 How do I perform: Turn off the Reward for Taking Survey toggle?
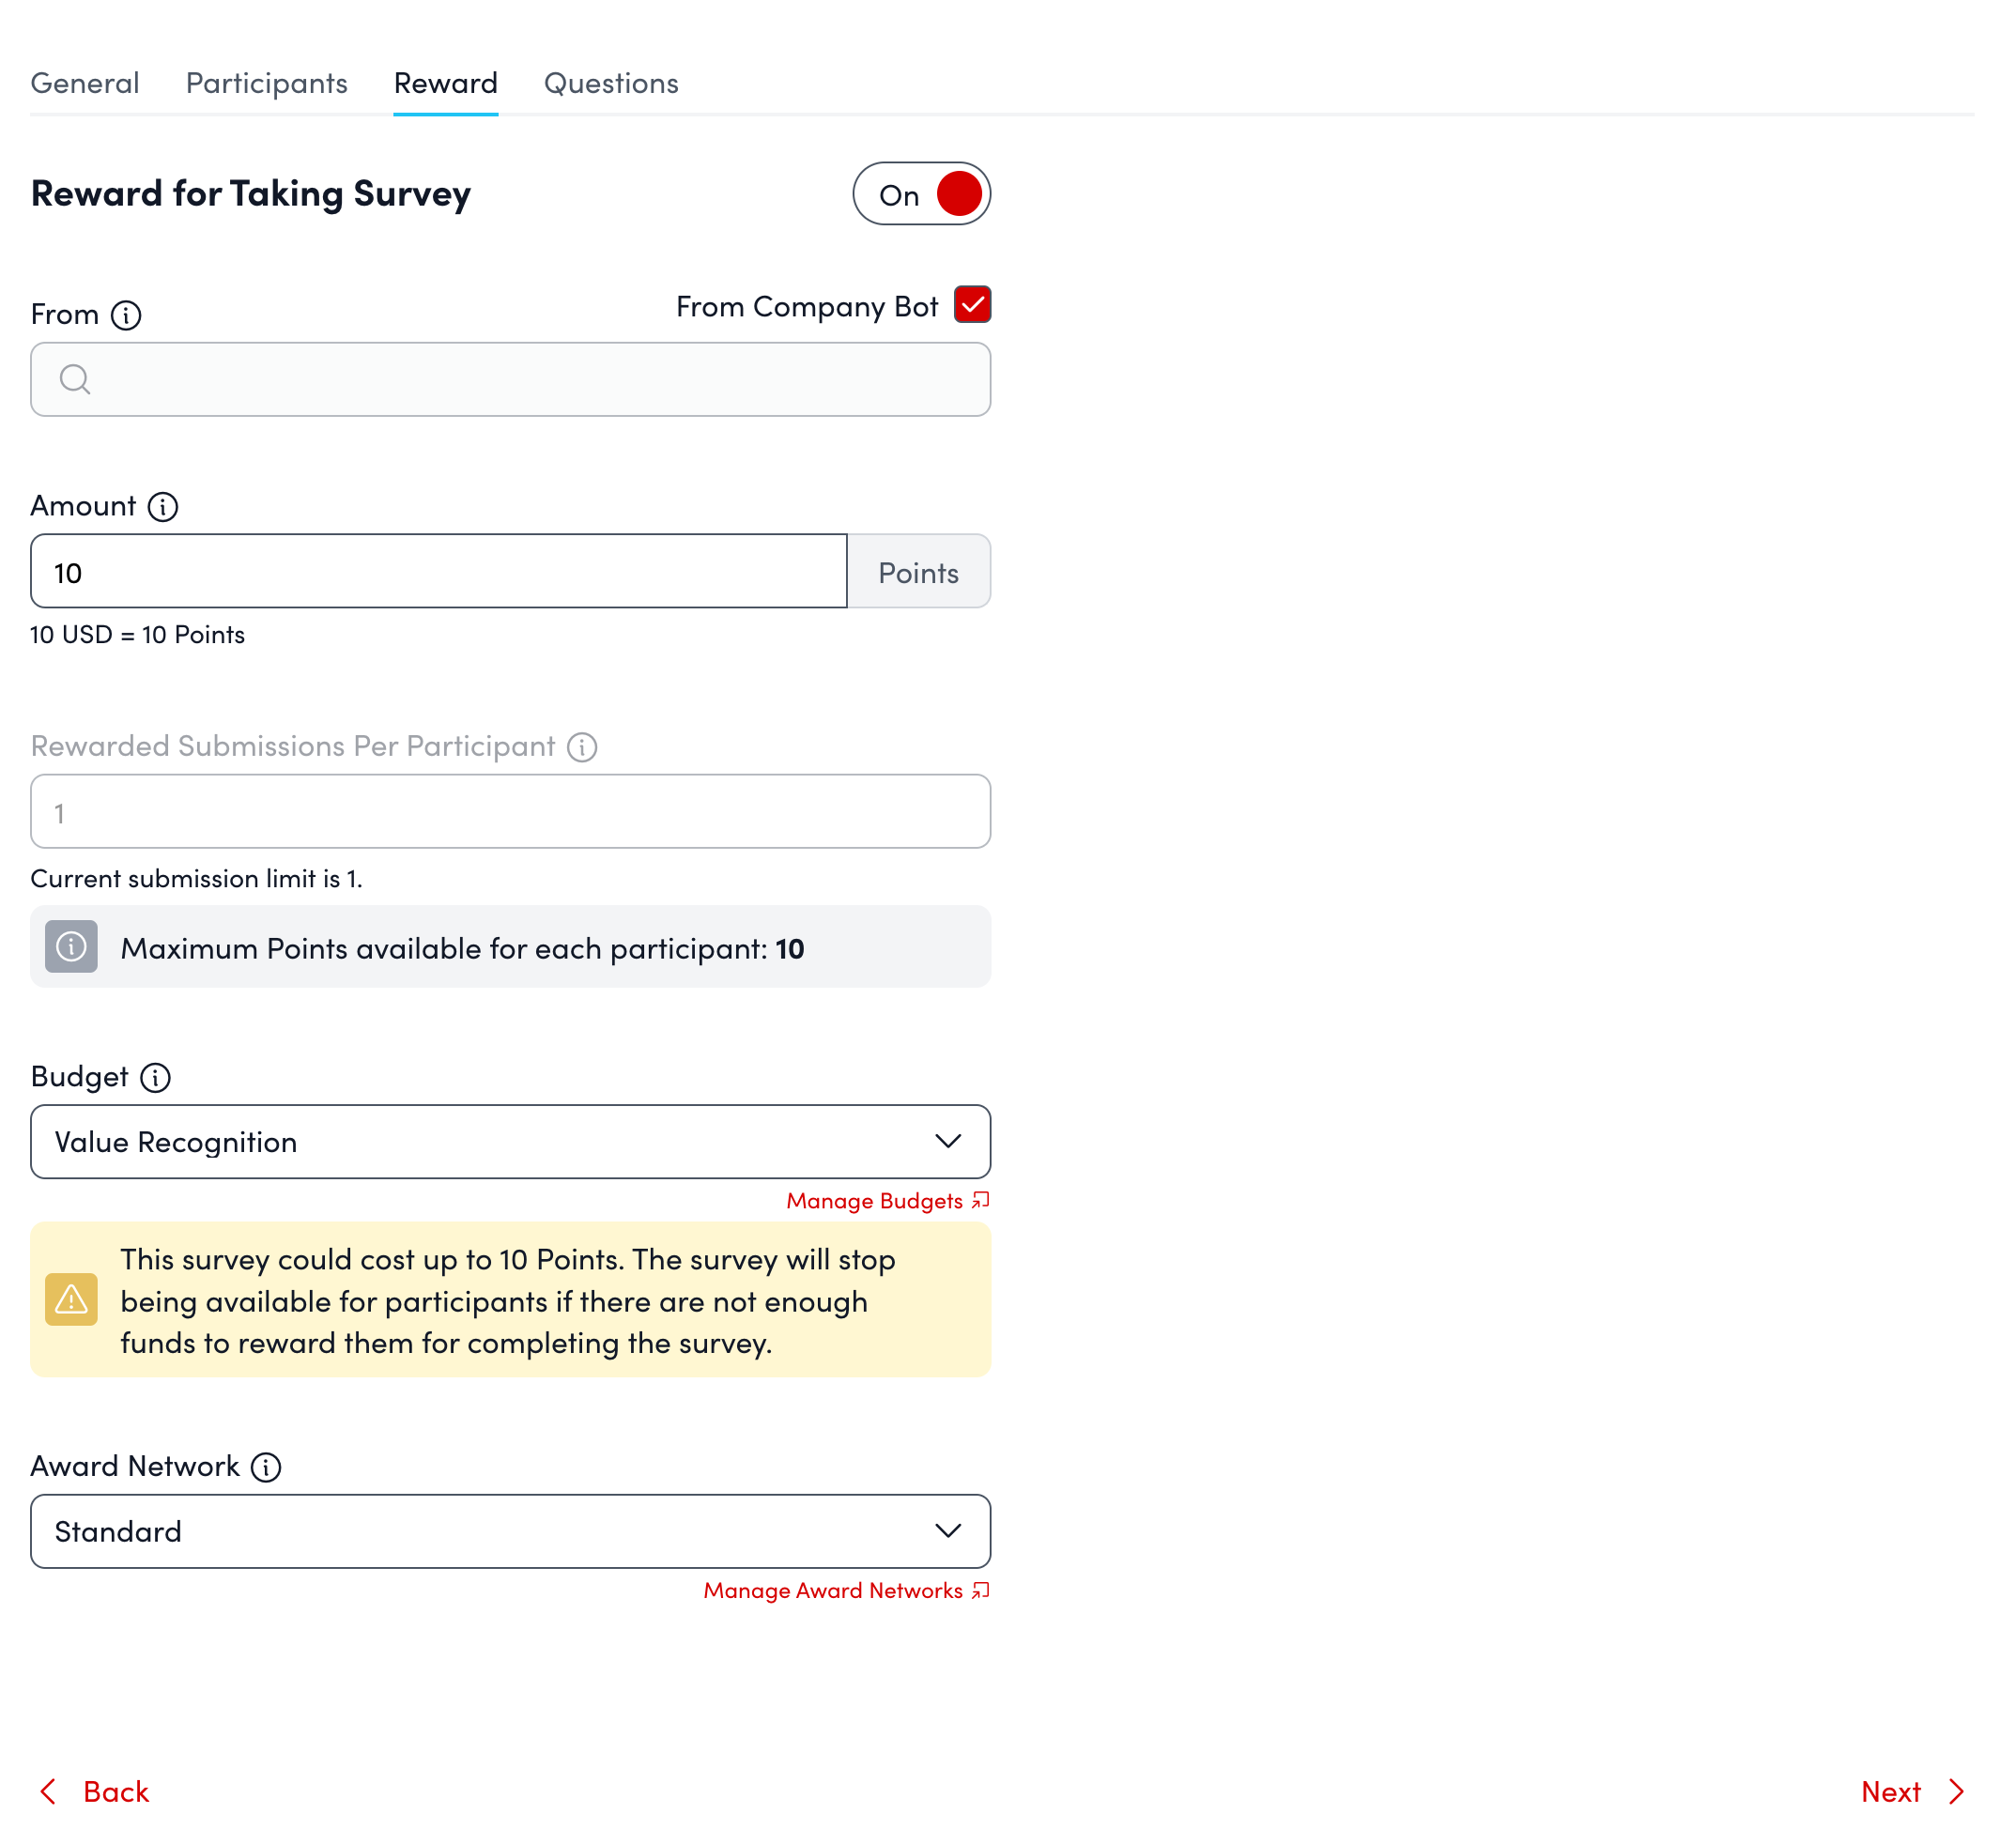click(921, 194)
